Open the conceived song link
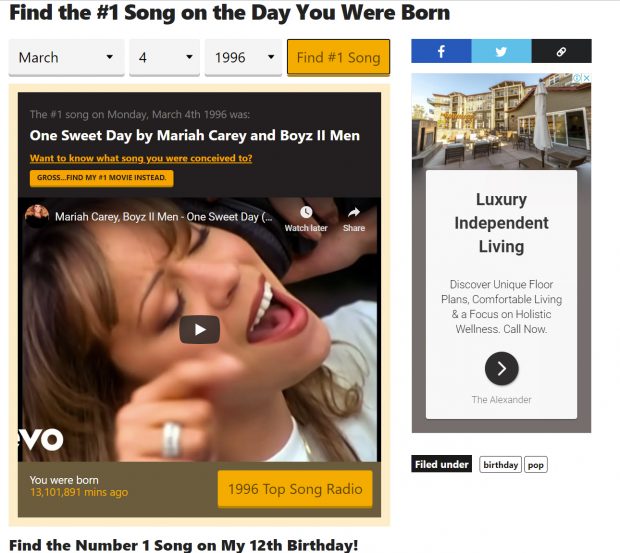Screen dimensions: 620x553 tap(141, 158)
